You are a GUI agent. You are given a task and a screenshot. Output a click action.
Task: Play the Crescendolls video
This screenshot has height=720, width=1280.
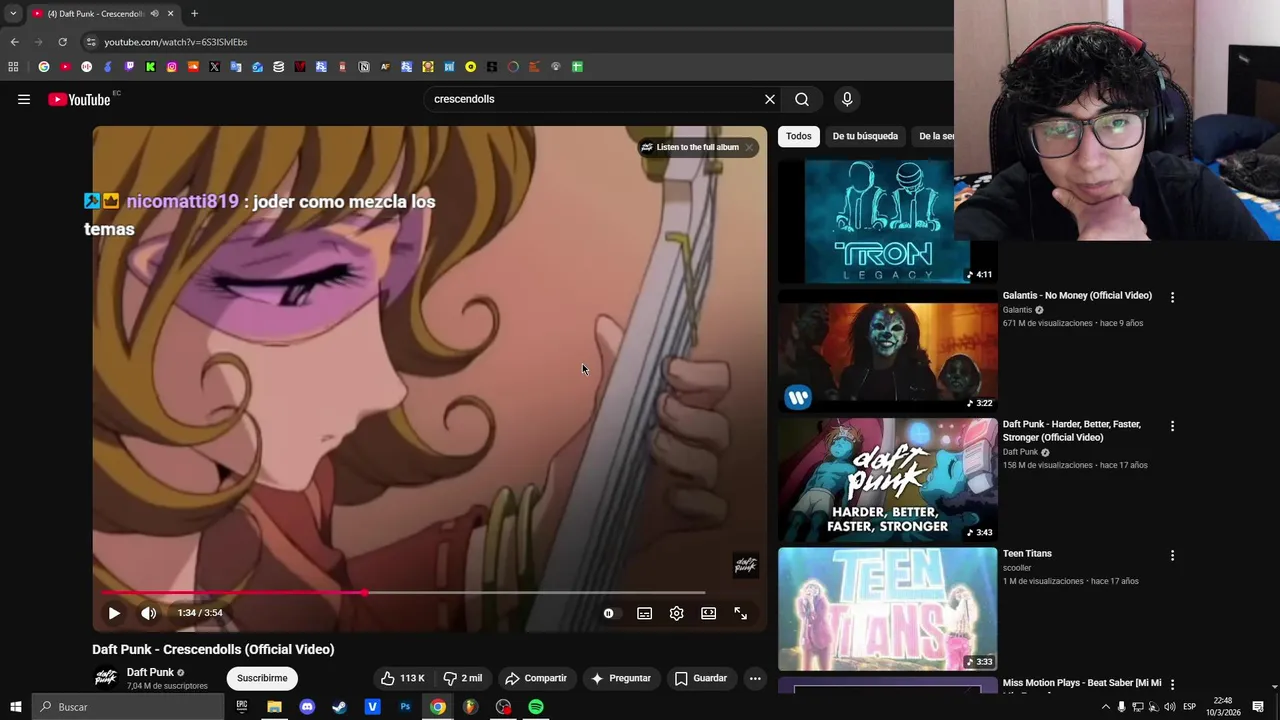click(114, 613)
